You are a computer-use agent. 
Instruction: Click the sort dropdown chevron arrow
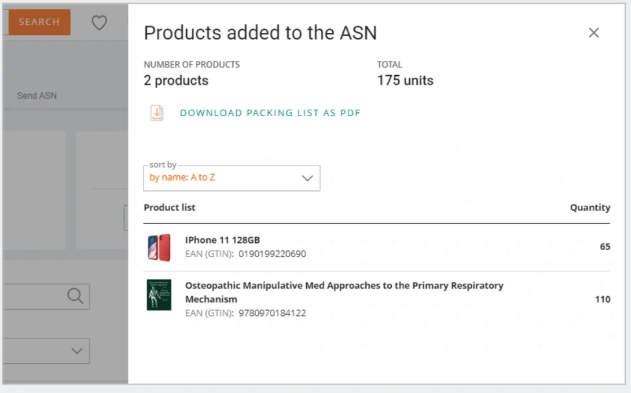tap(307, 178)
